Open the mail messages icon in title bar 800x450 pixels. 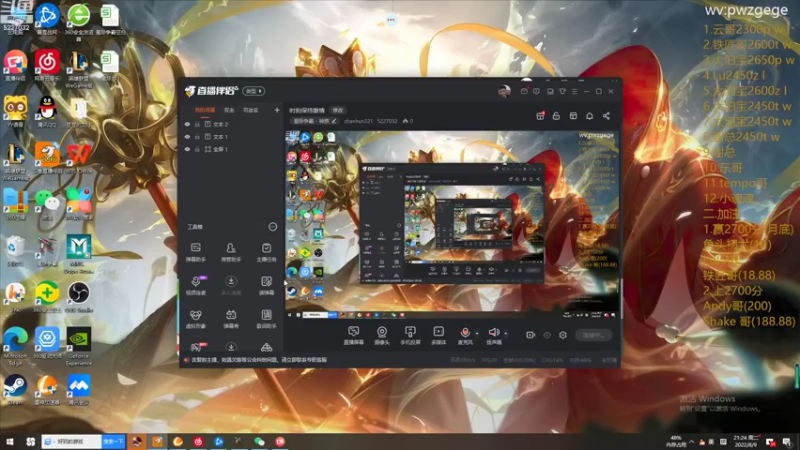point(524,91)
